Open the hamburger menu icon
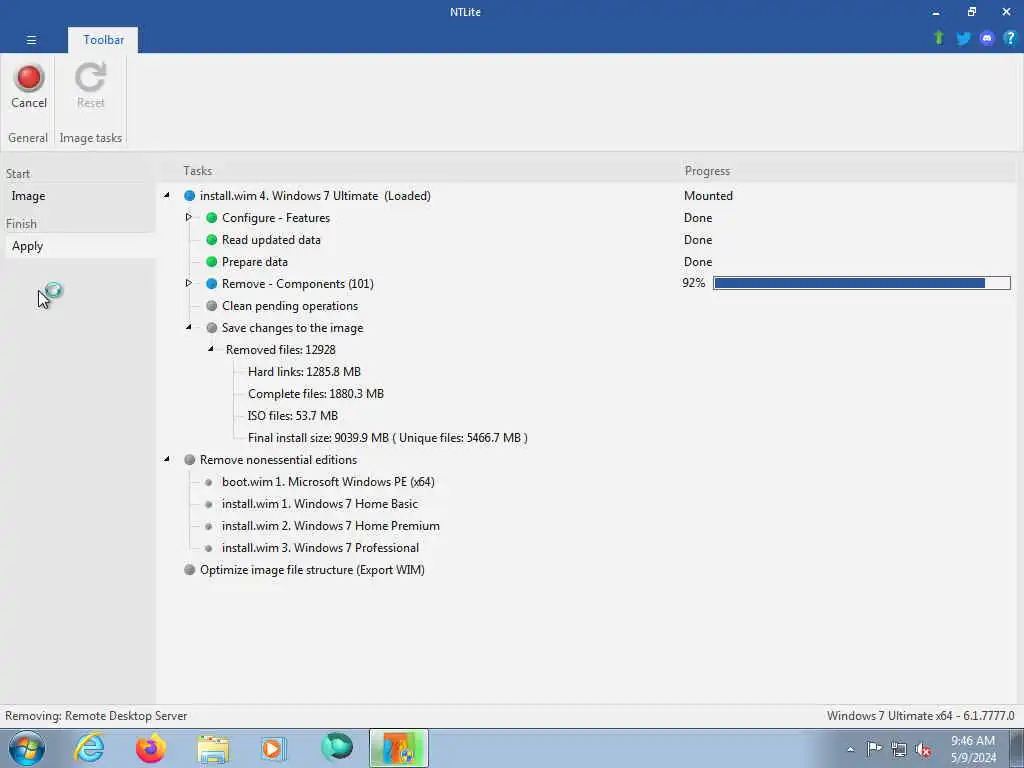Viewport: 1024px width, 768px height. 31,40
